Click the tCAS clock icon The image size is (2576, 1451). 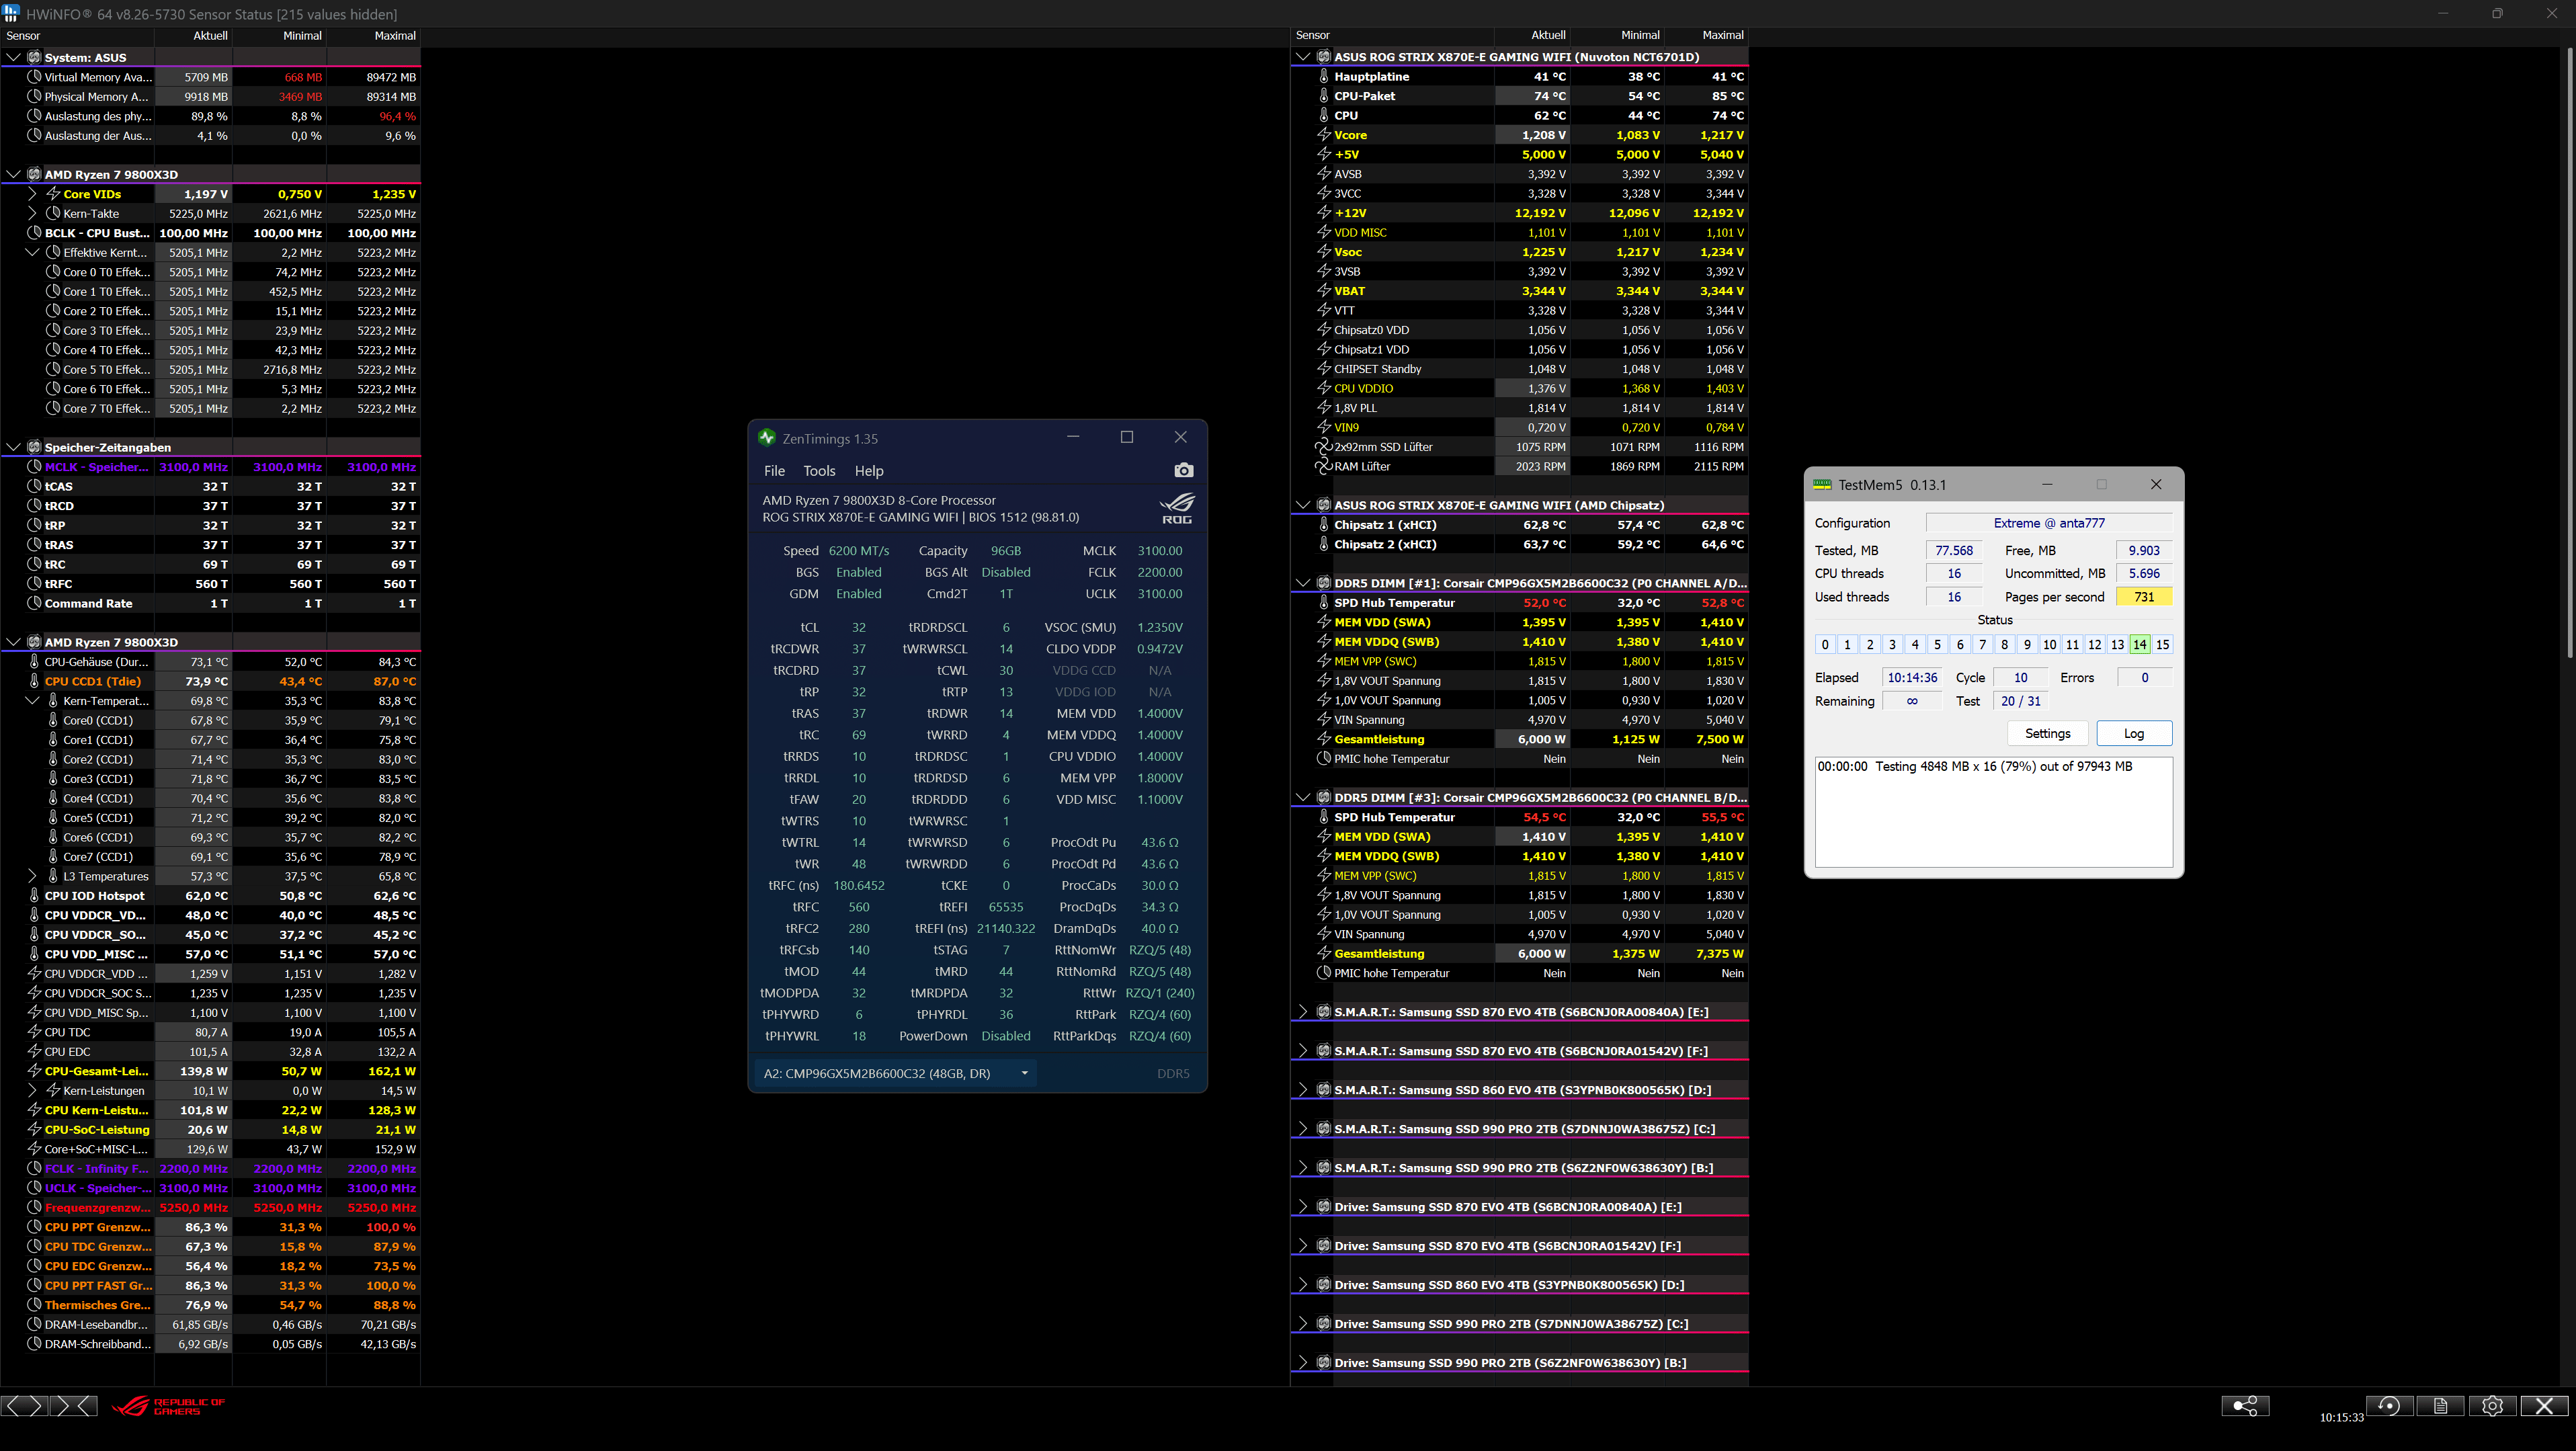pos(35,486)
